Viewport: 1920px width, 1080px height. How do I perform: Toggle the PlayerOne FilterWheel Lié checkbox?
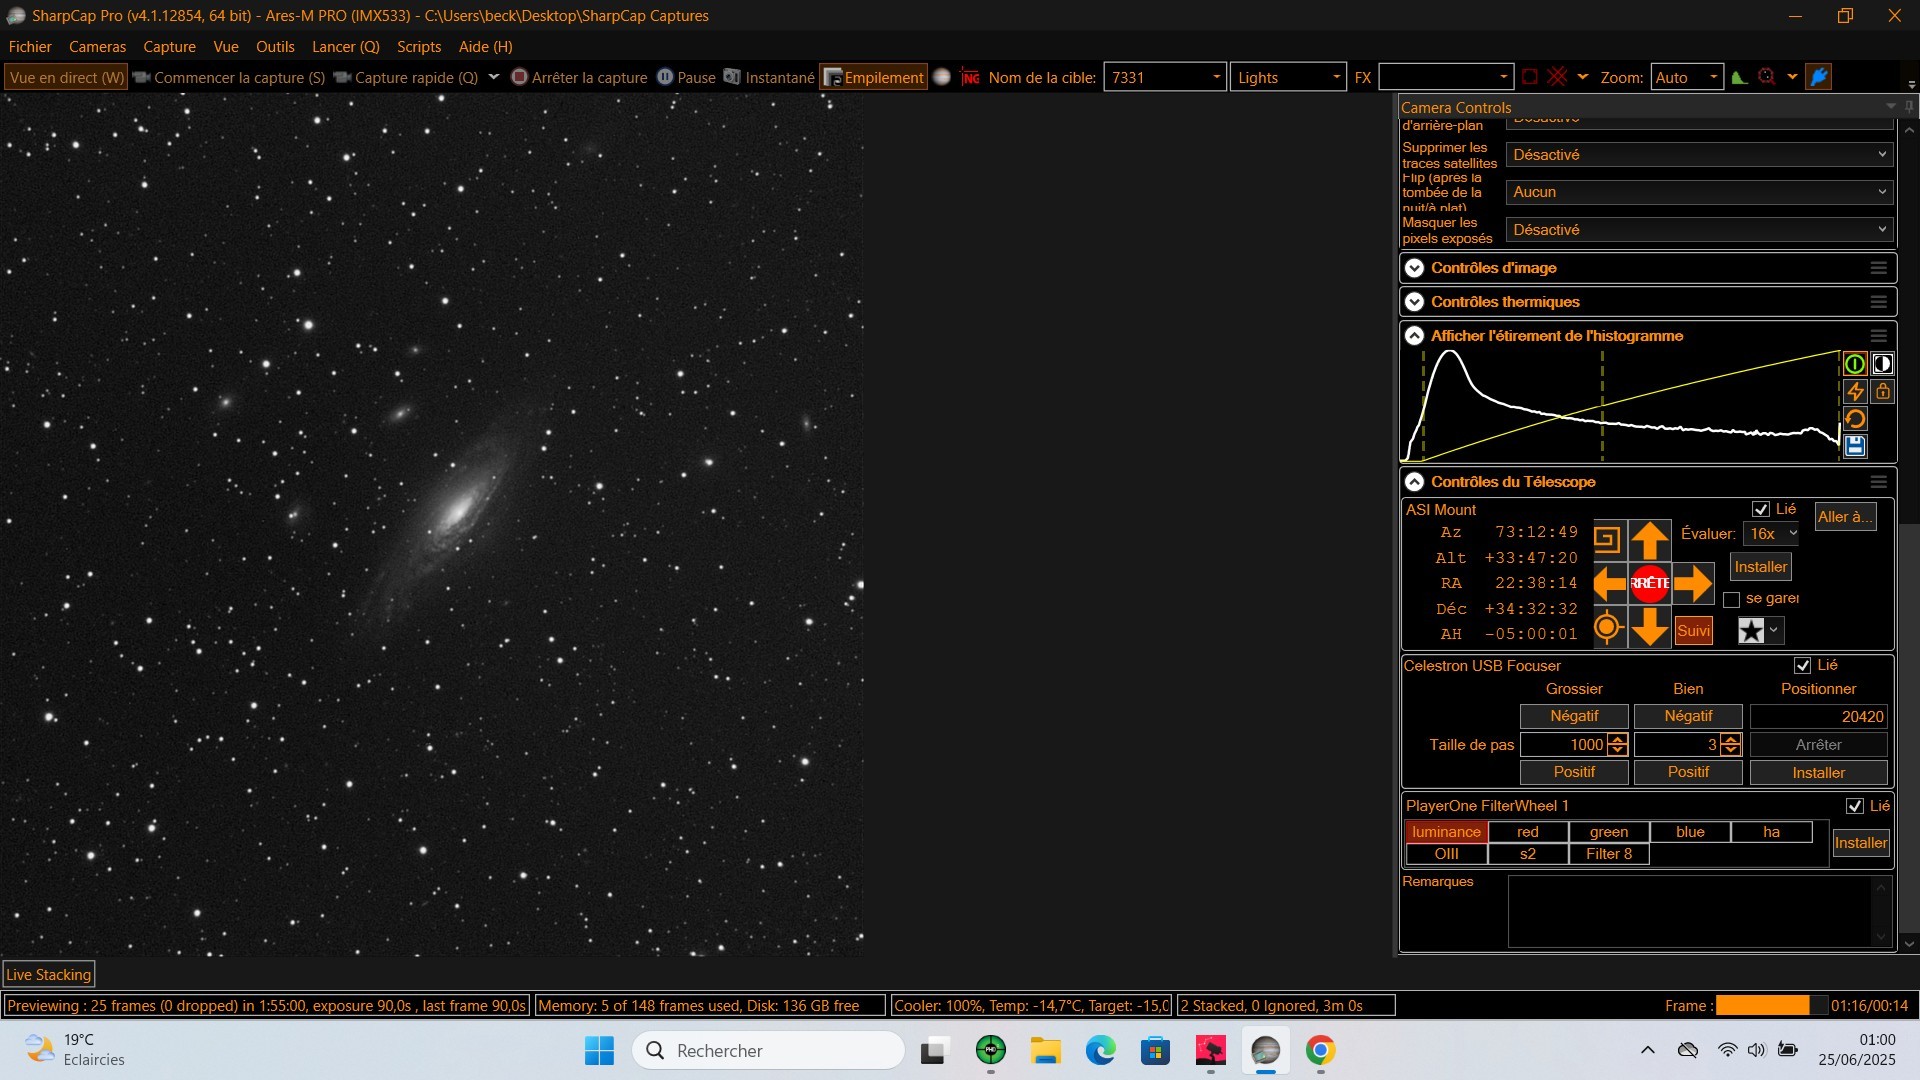pyautogui.click(x=1855, y=806)
